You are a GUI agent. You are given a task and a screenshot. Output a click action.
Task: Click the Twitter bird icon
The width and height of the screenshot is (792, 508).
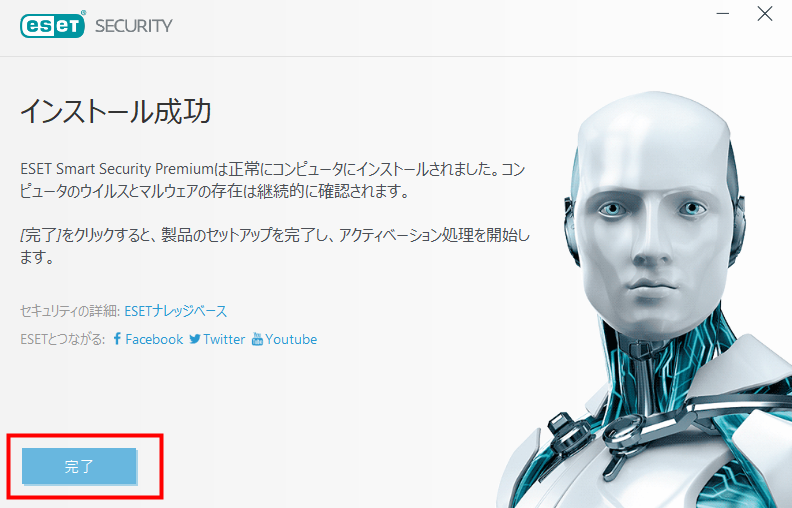[x=195, y=339]
